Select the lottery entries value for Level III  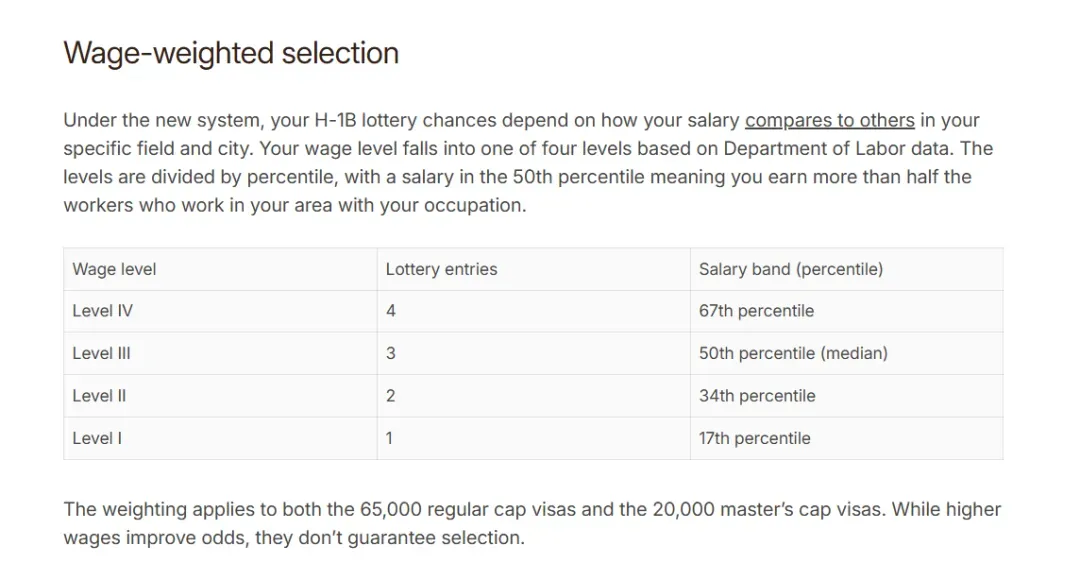391,353
